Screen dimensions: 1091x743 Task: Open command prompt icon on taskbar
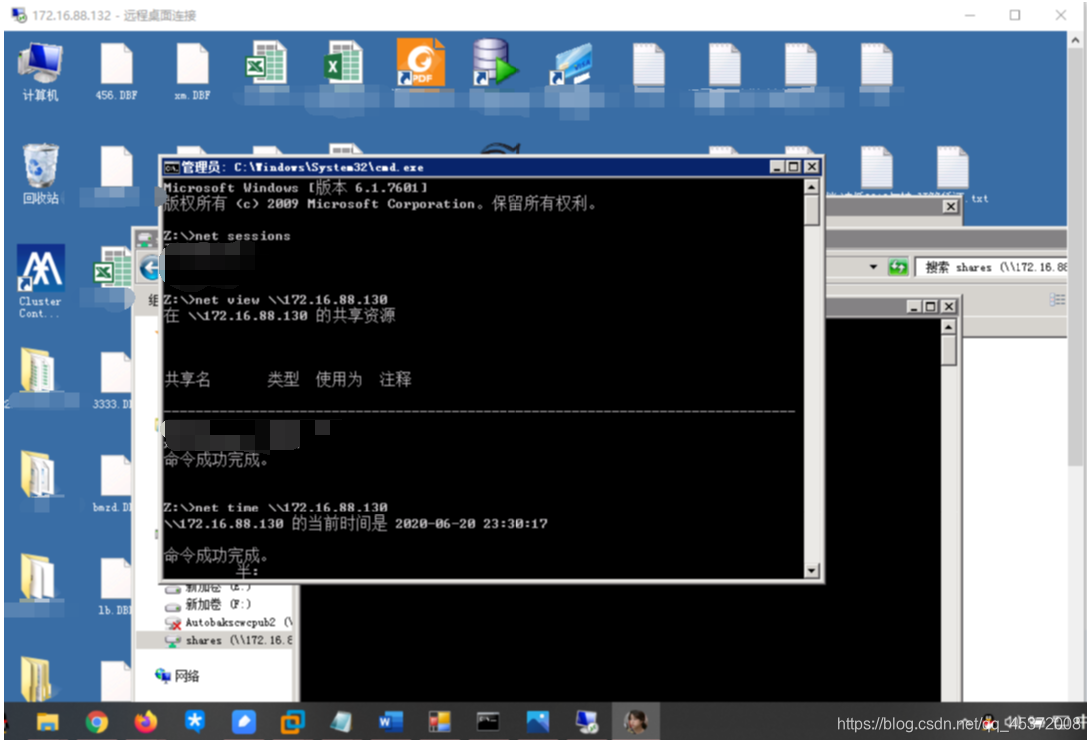[x=488, y=723]
